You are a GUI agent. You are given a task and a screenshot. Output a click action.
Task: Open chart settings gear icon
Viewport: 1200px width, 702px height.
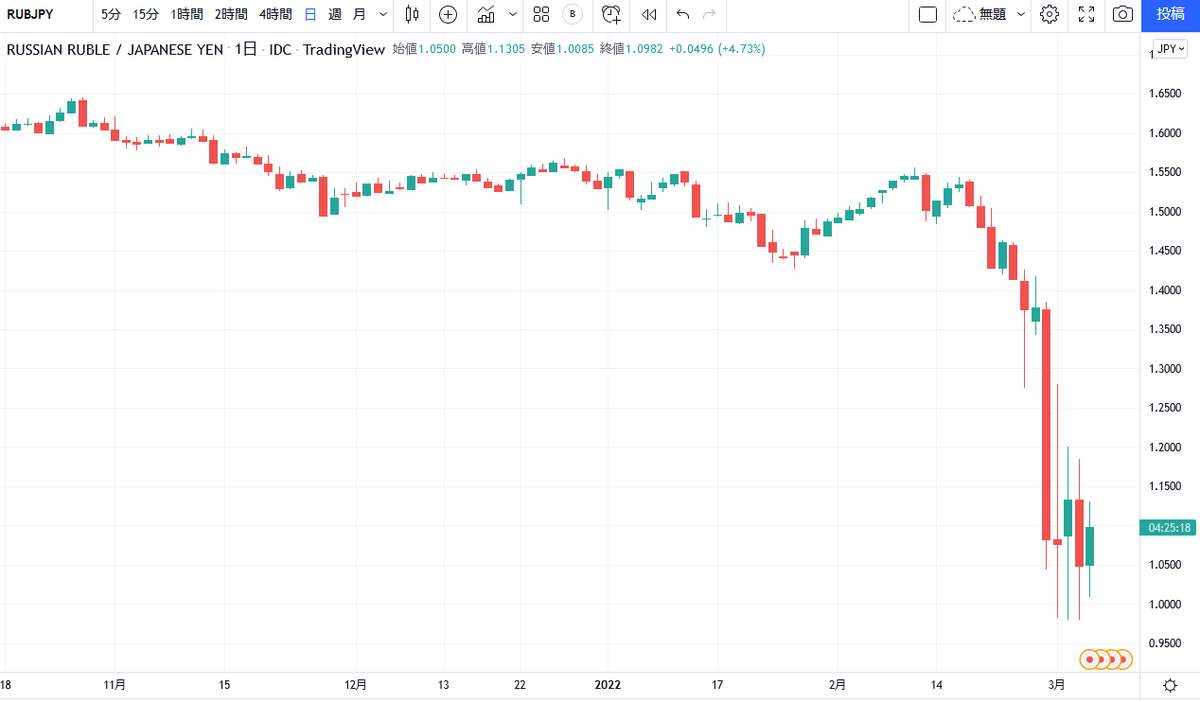point(1049,14)
